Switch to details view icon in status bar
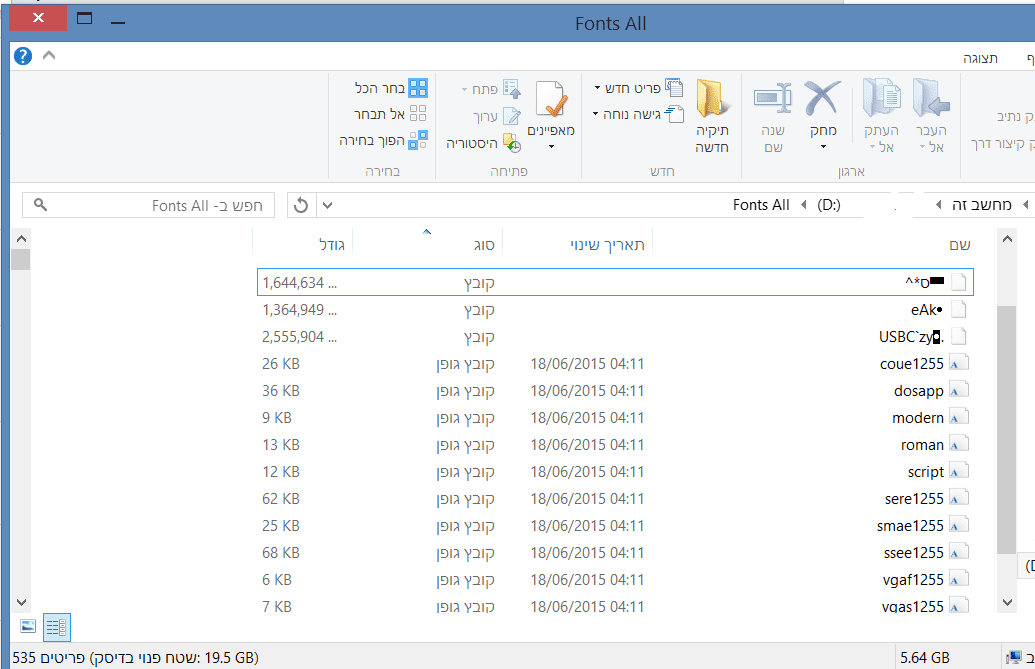This screenshot has width=1035, height=669. coord(57,627)
